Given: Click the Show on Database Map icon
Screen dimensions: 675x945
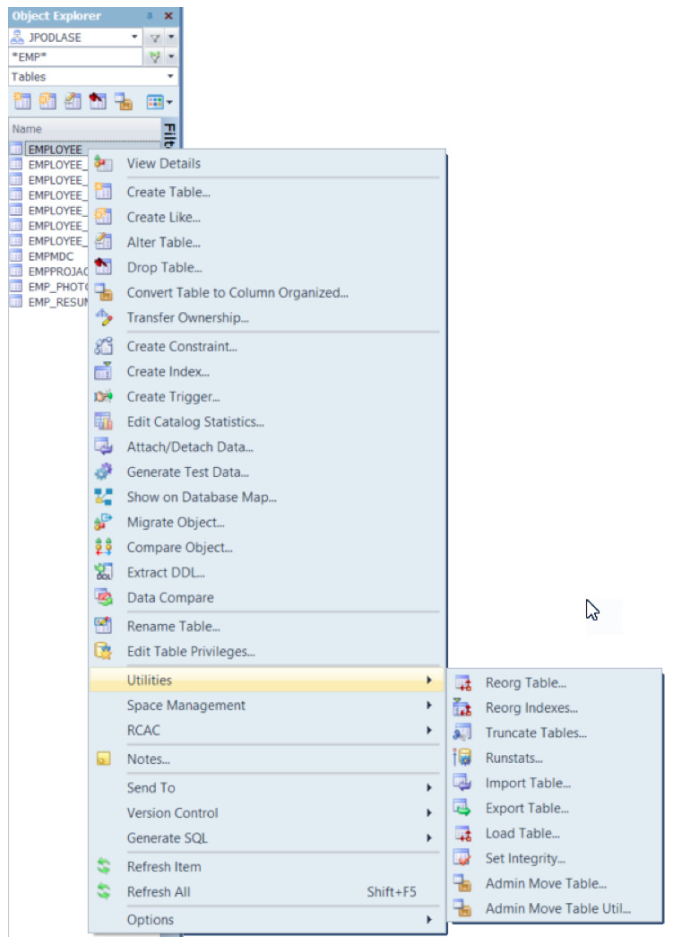Looking at the screenshot, I should click(103, 497).
